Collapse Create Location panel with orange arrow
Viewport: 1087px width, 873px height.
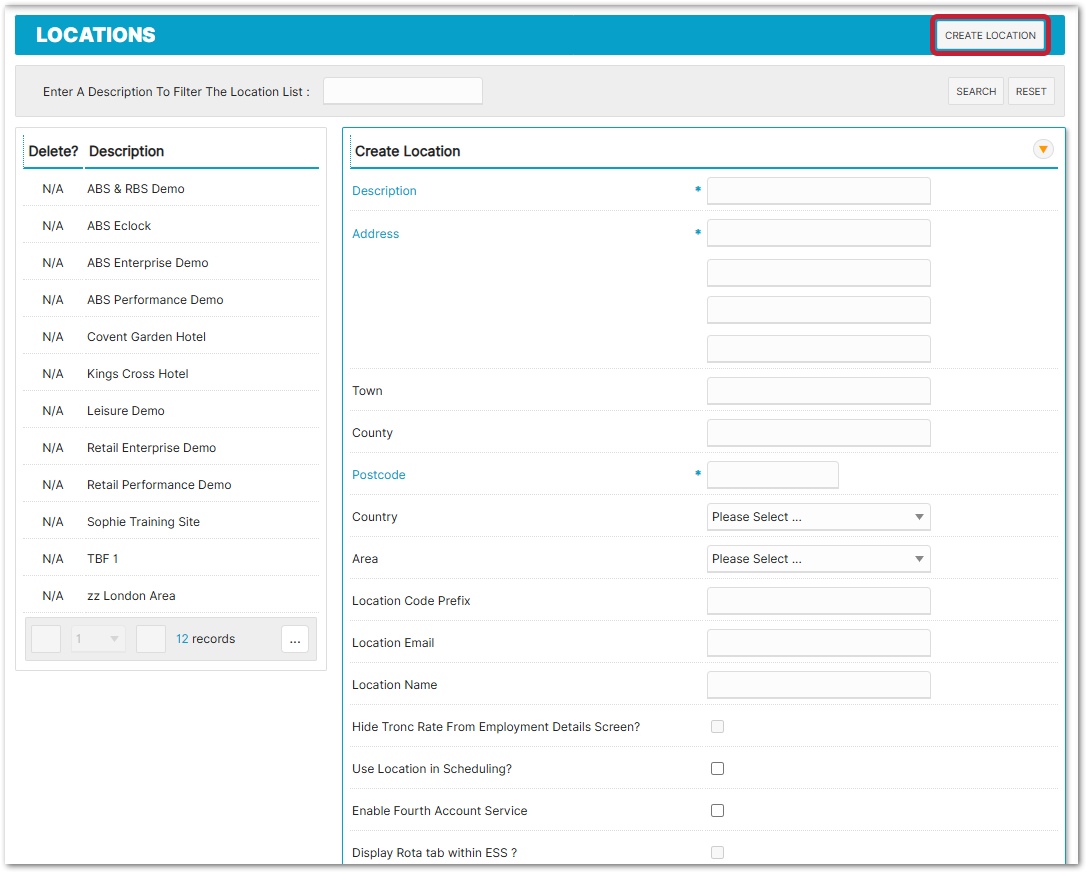1043,149
